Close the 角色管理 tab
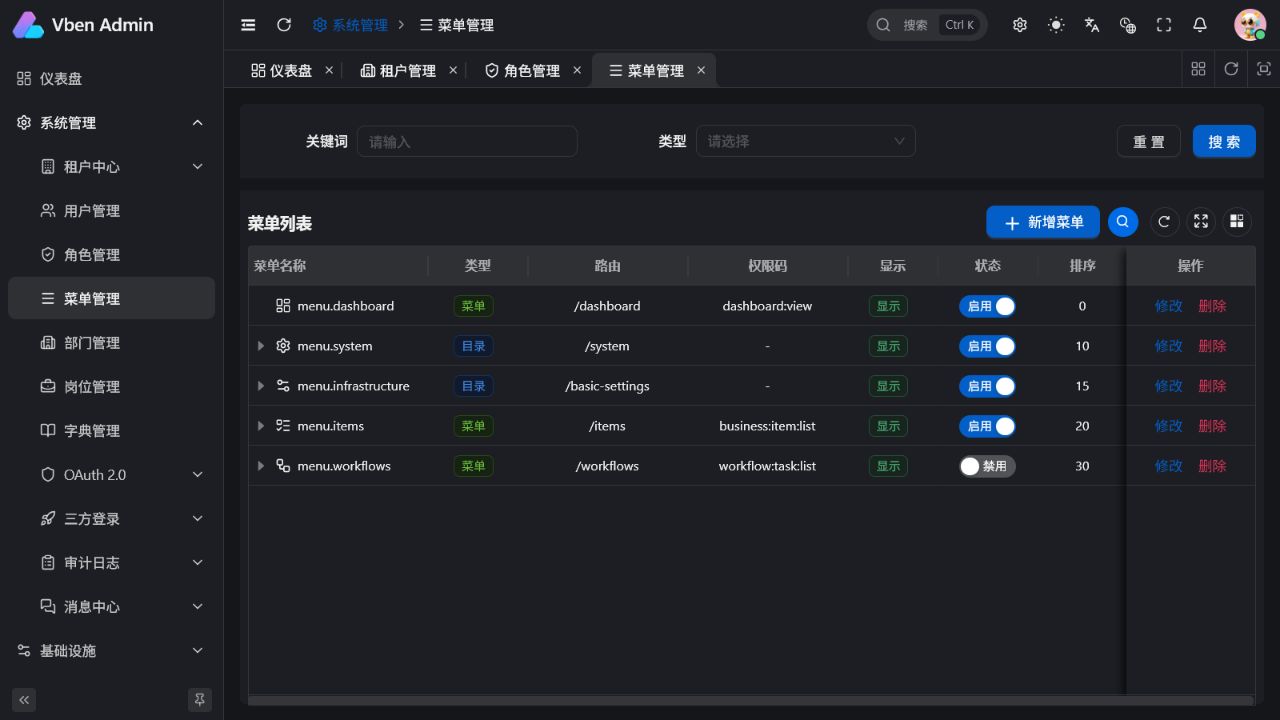The width and height of the screenshot is (1280, 720). pos(577,70)
